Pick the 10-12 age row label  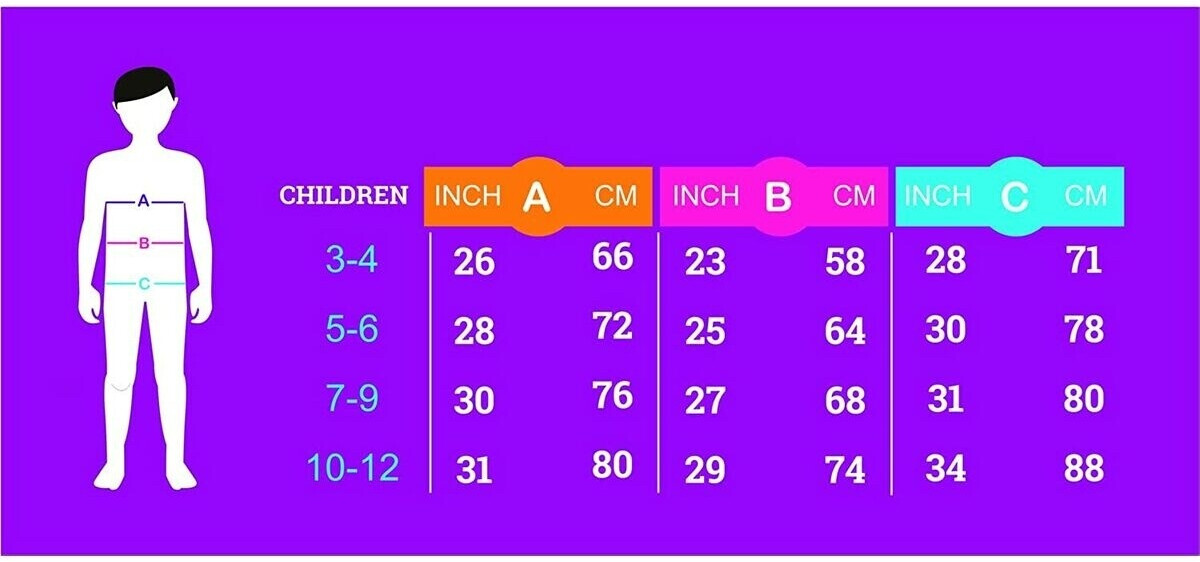[x=353, y=467]
